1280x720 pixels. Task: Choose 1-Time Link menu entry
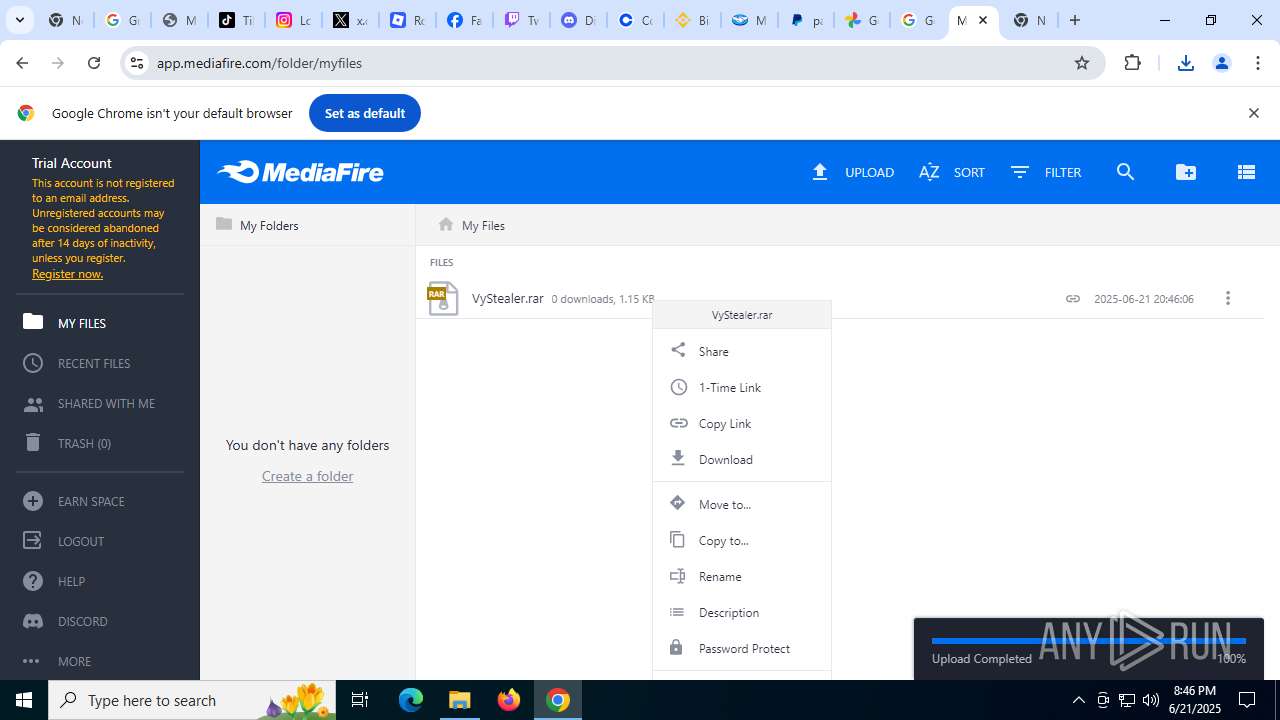742,387
